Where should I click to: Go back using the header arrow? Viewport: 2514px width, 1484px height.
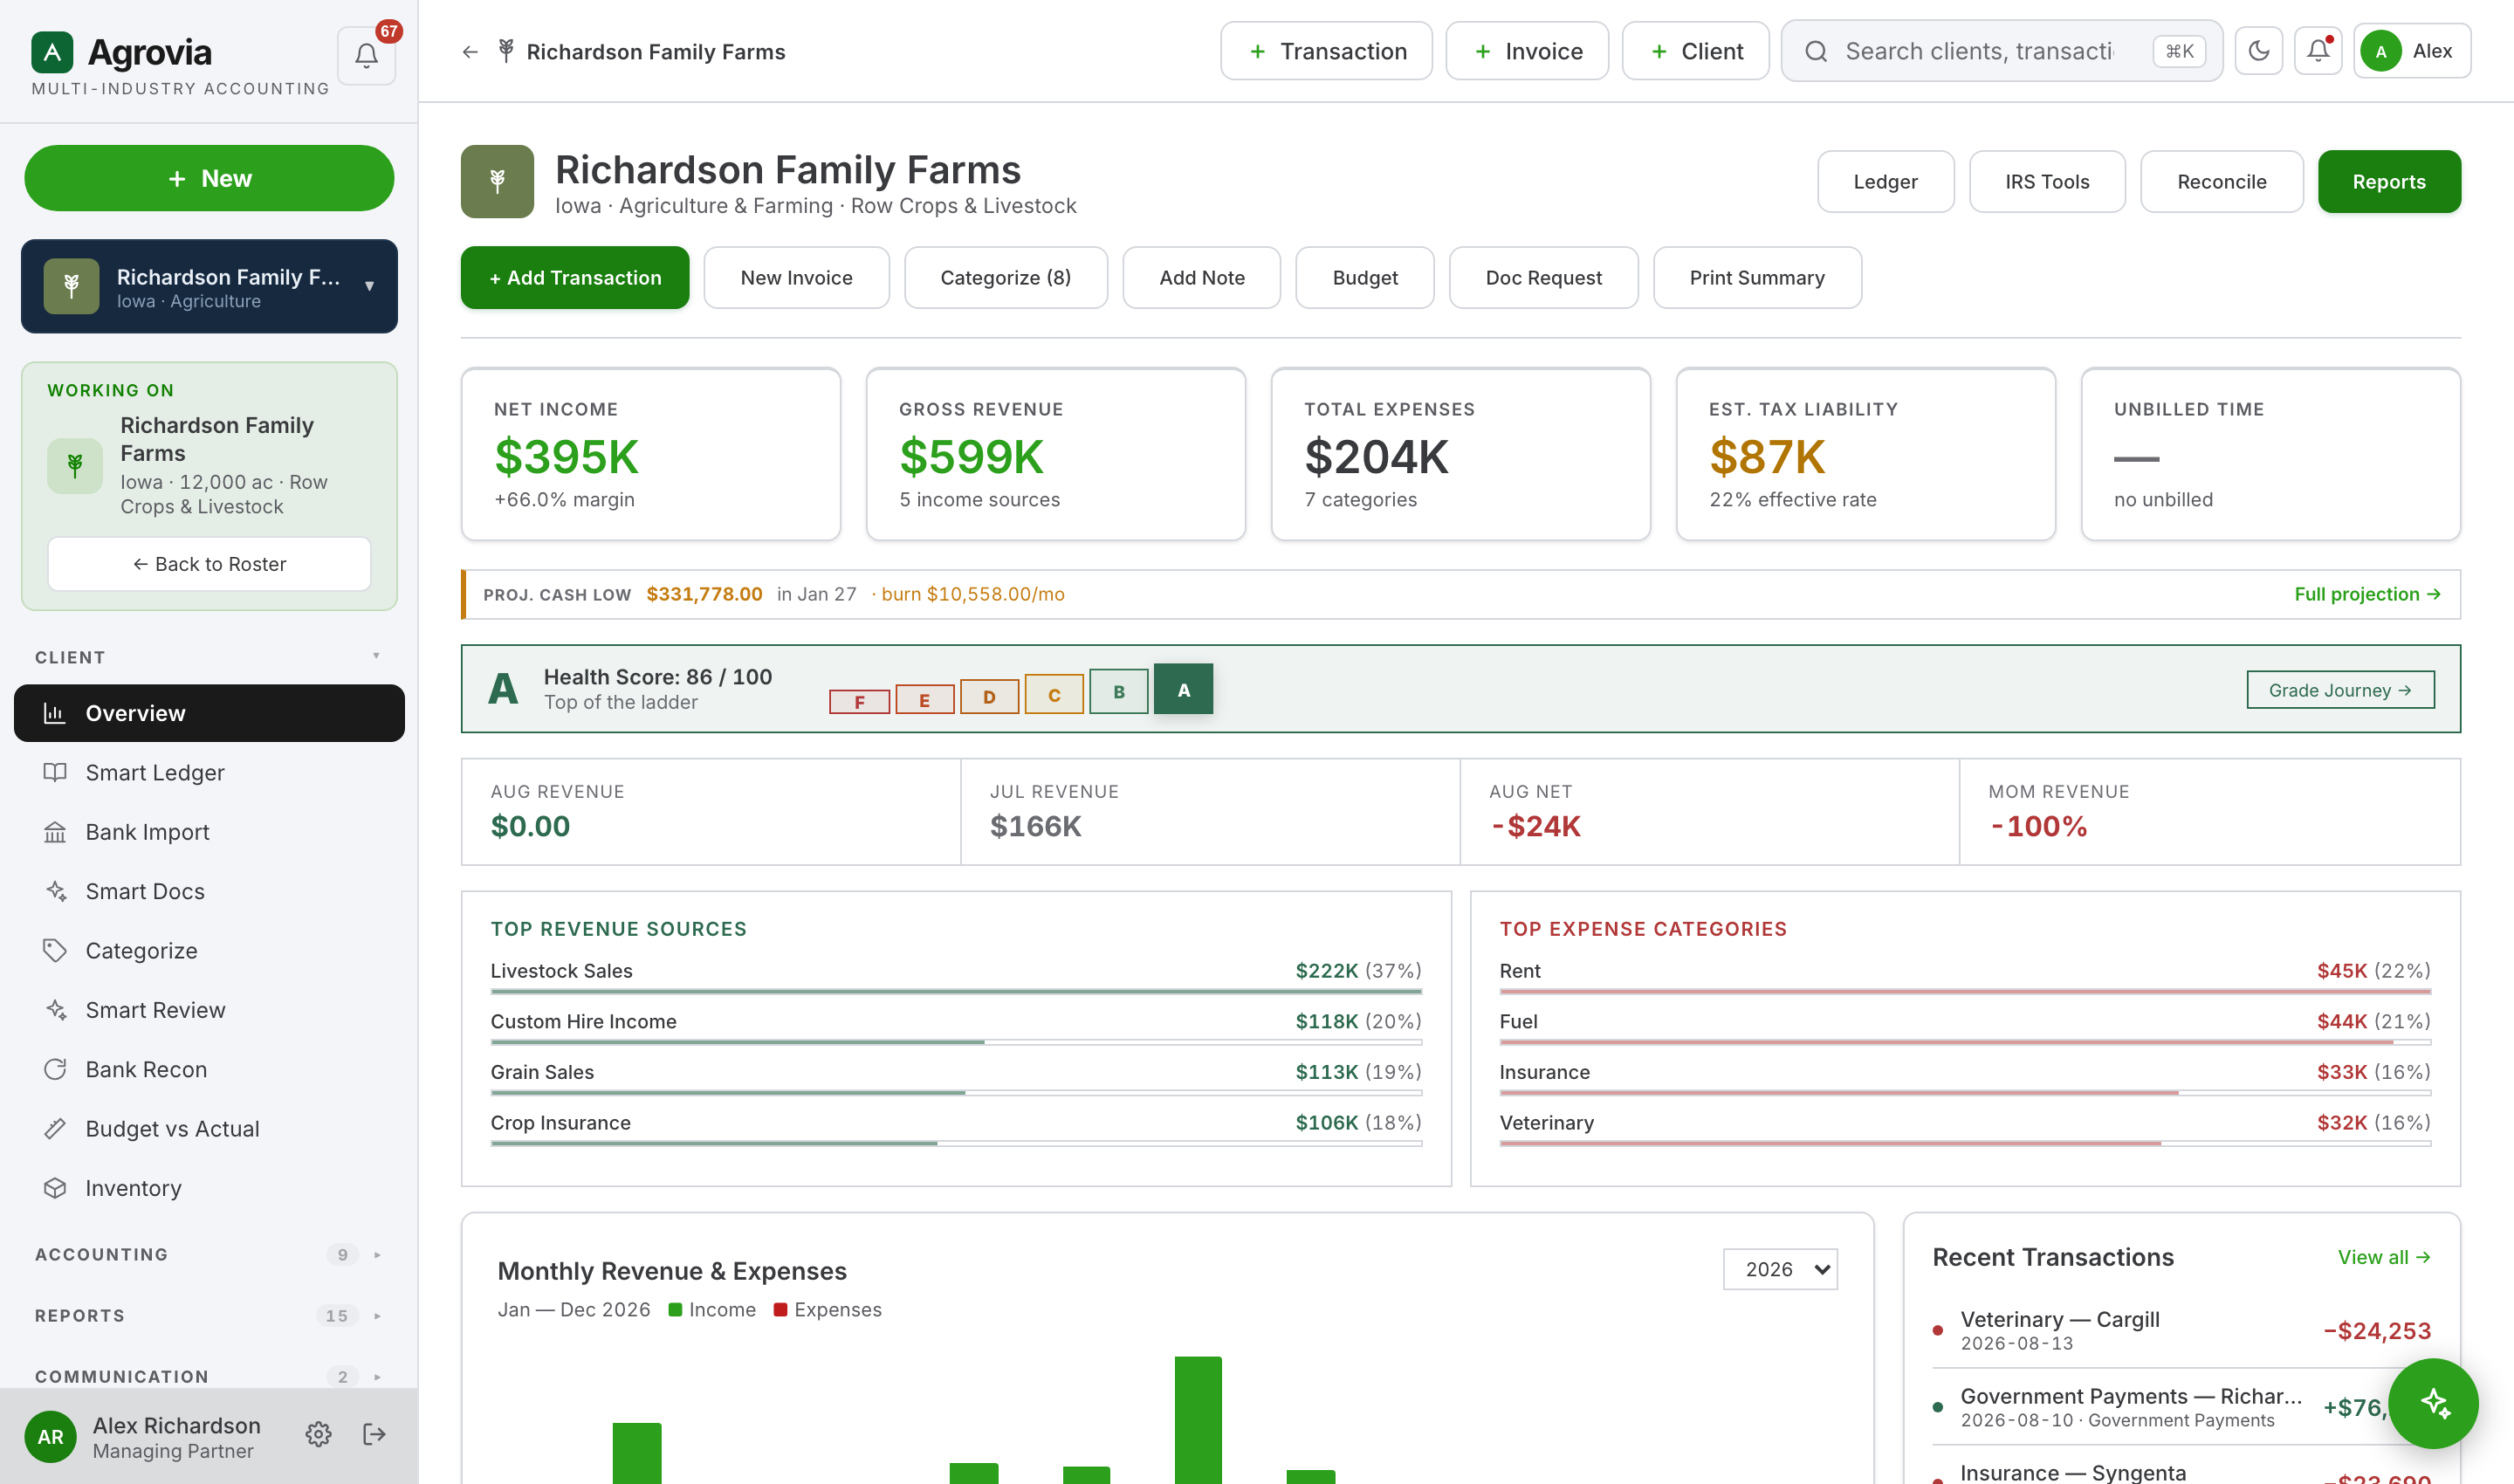click(x=470, y=52)
